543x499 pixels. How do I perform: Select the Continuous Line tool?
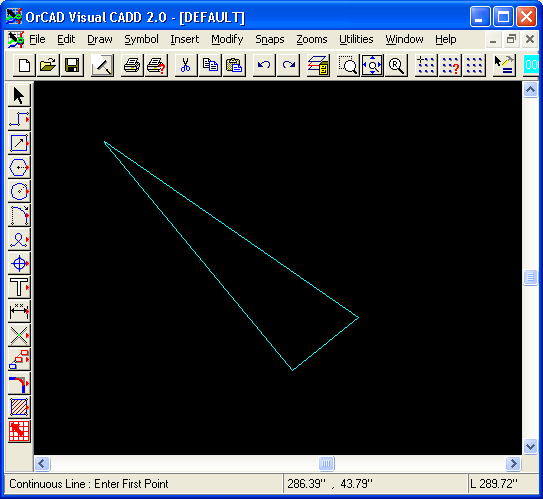click(19, 119)
